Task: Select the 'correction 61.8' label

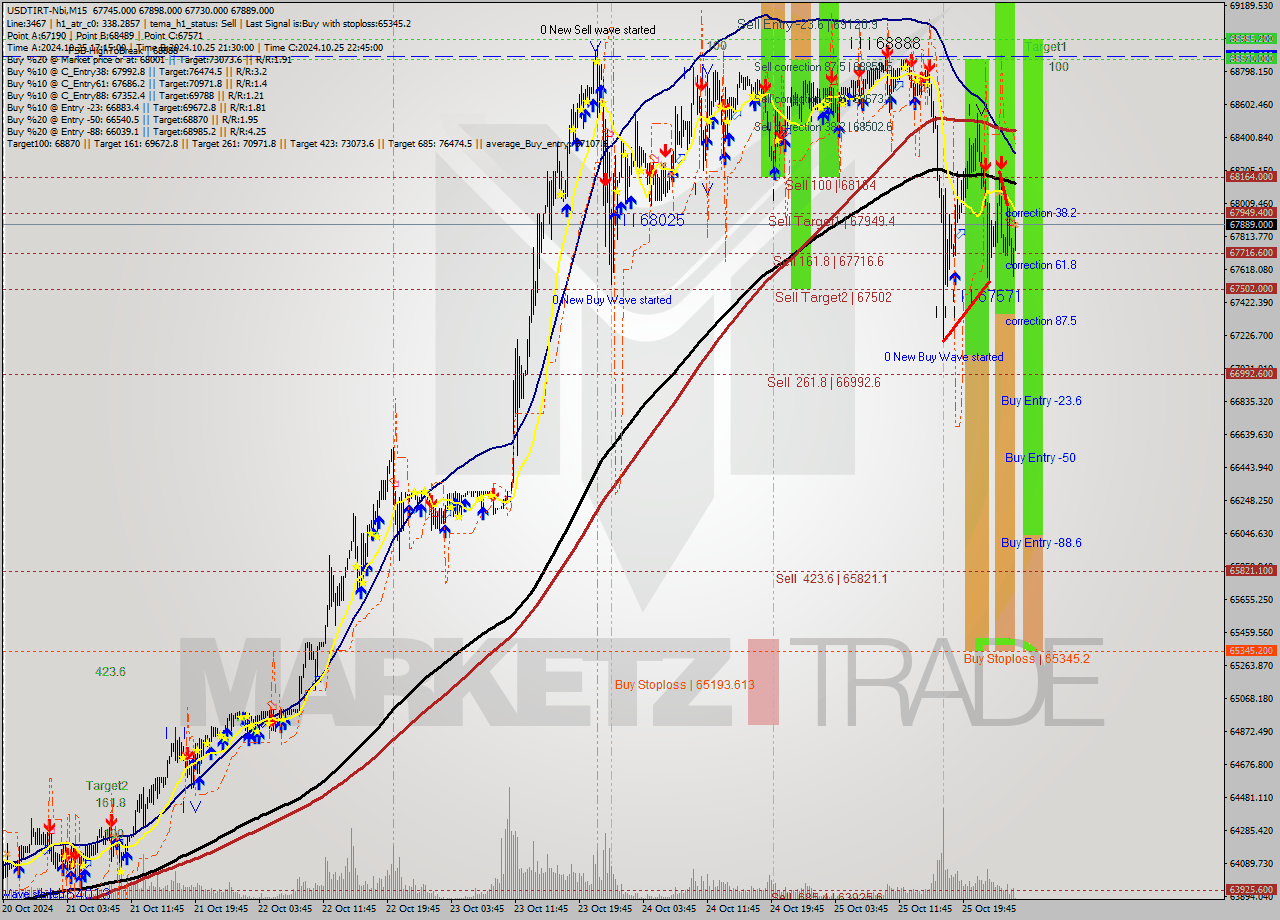Action: (1041, 265)
